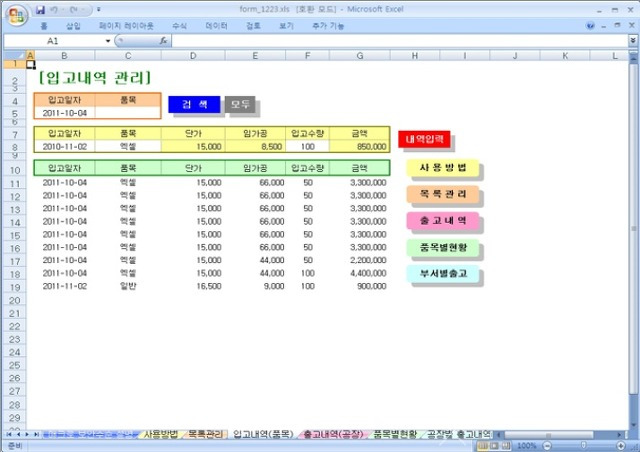Select column header D
640x452 pixels.
[x=193, y=56]
